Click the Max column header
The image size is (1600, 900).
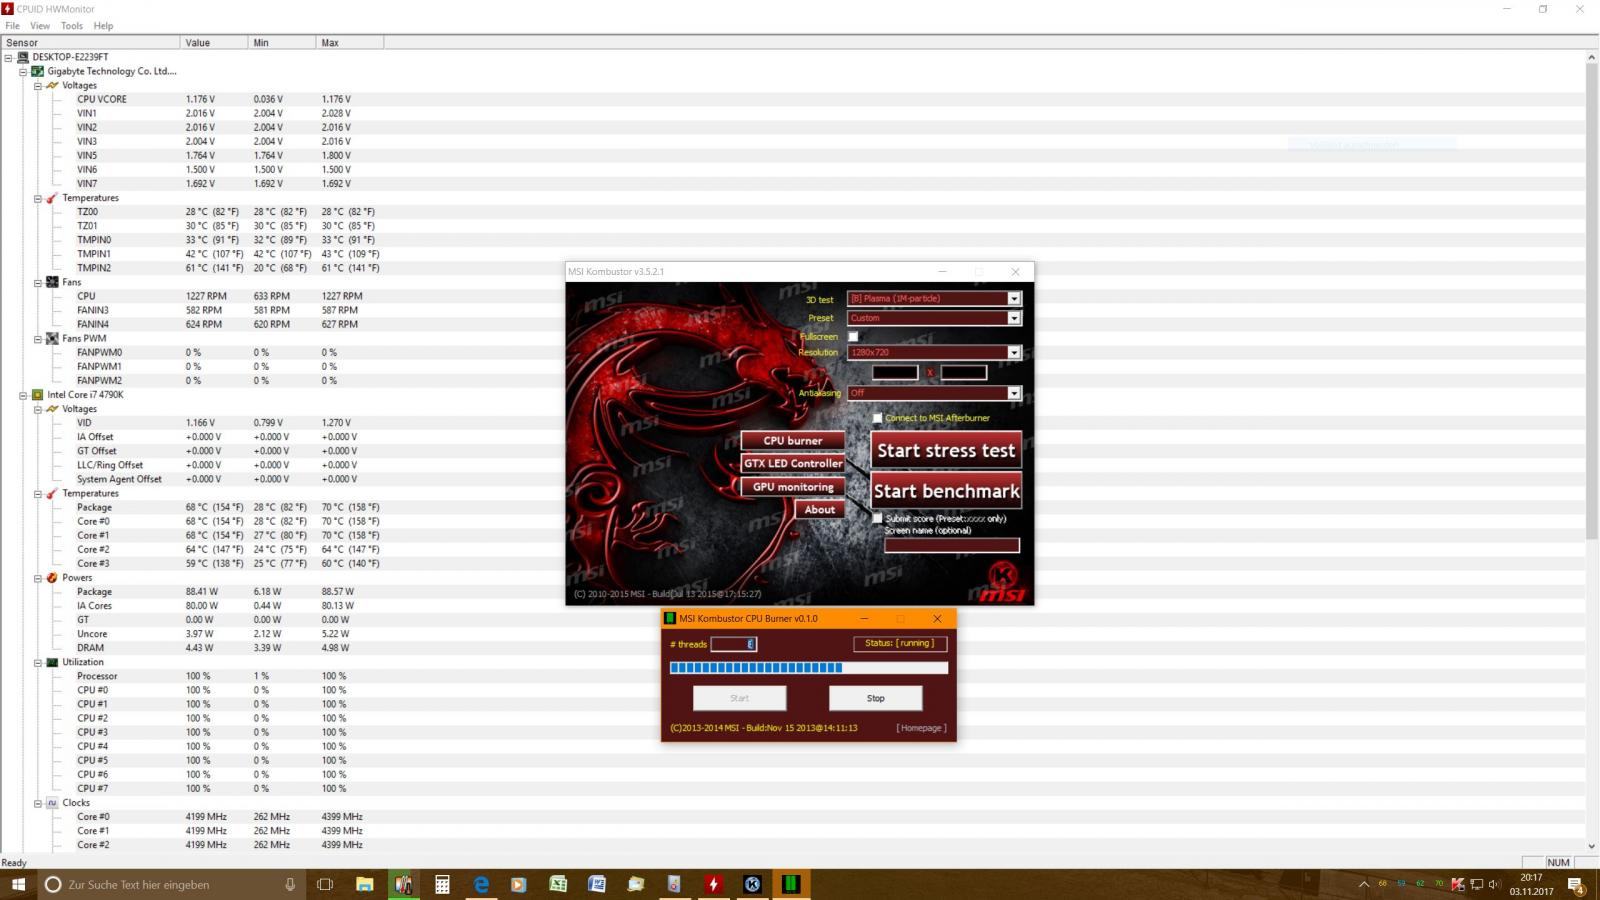(x=350, y=43)
